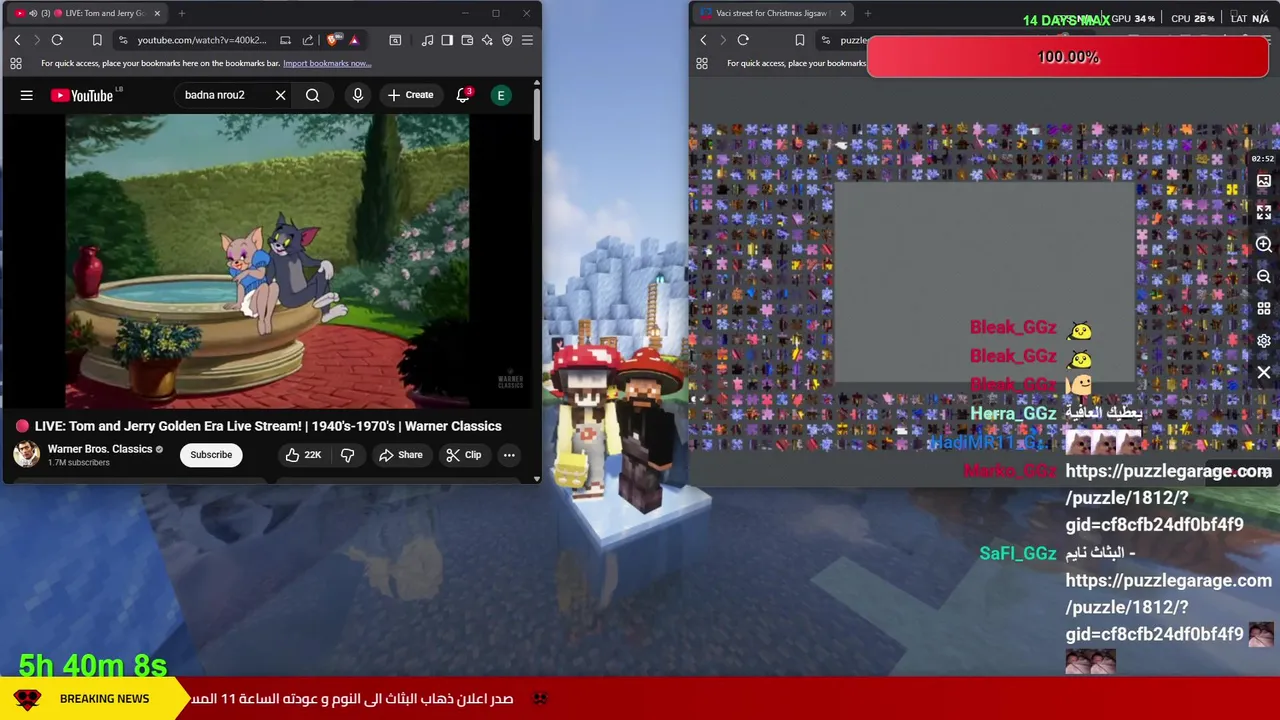Open puzzle settings gear
This screenshot has width=1280, height=720.
1264,341
